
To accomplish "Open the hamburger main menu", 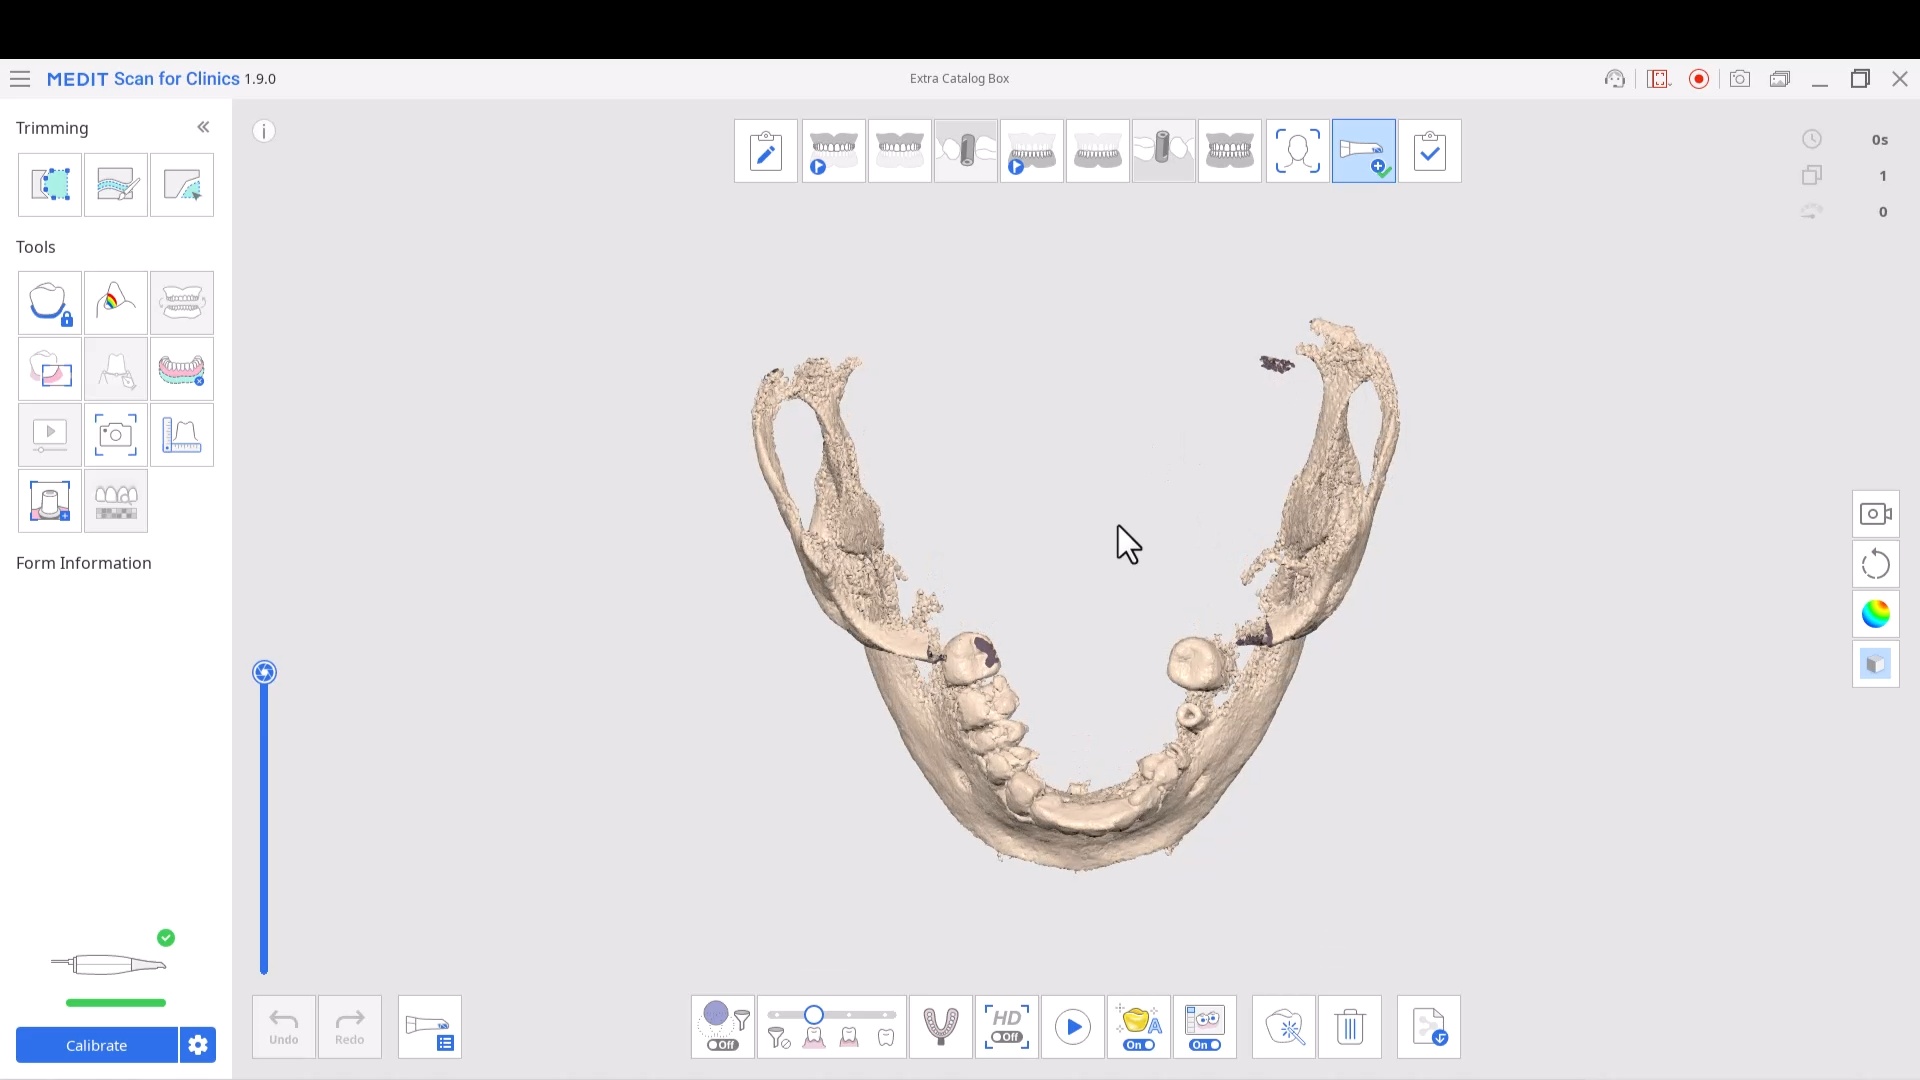I will (x=20, y=79).
